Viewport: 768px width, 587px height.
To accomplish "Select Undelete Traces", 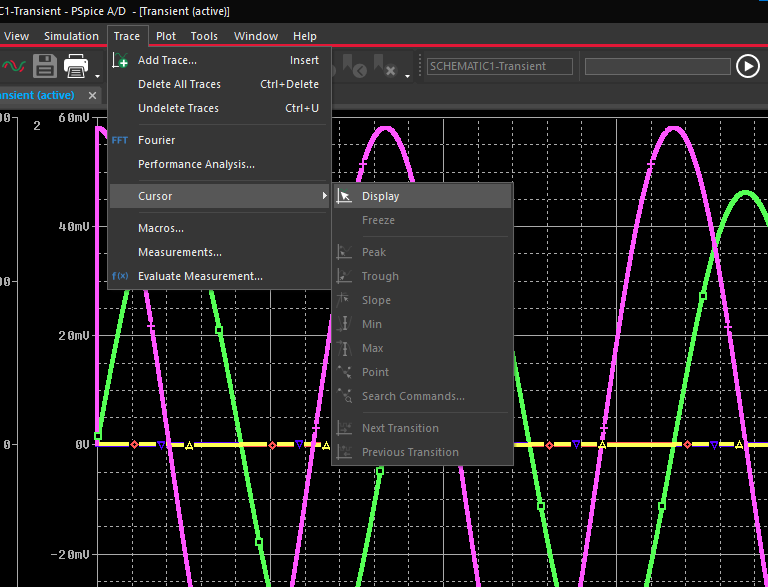I will [x=219, y=108].
